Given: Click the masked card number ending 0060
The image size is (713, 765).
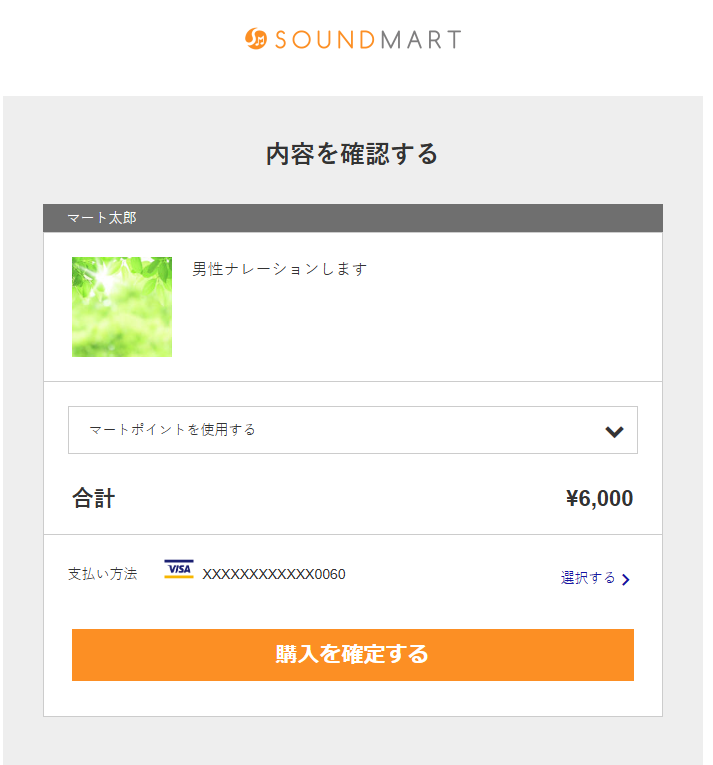Looking at the screenshot, I should pos(274,574).
